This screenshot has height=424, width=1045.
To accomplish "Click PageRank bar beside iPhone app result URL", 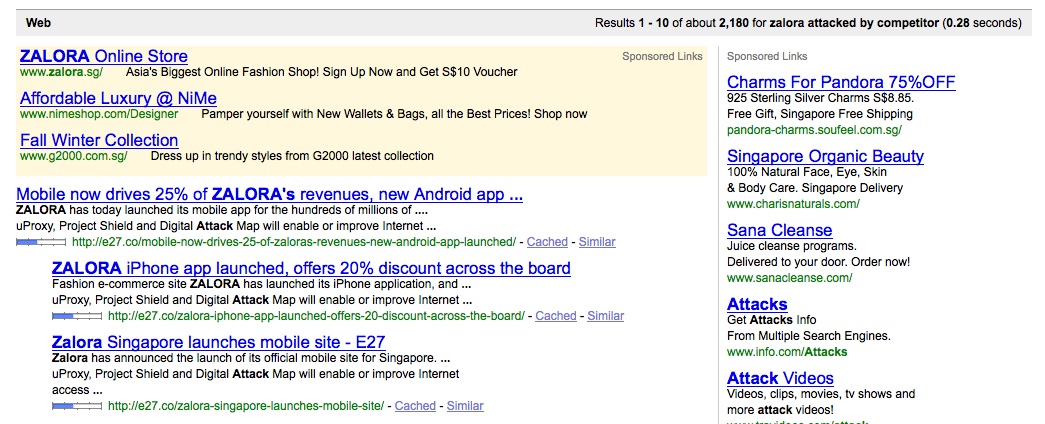I will click(77, 315).
